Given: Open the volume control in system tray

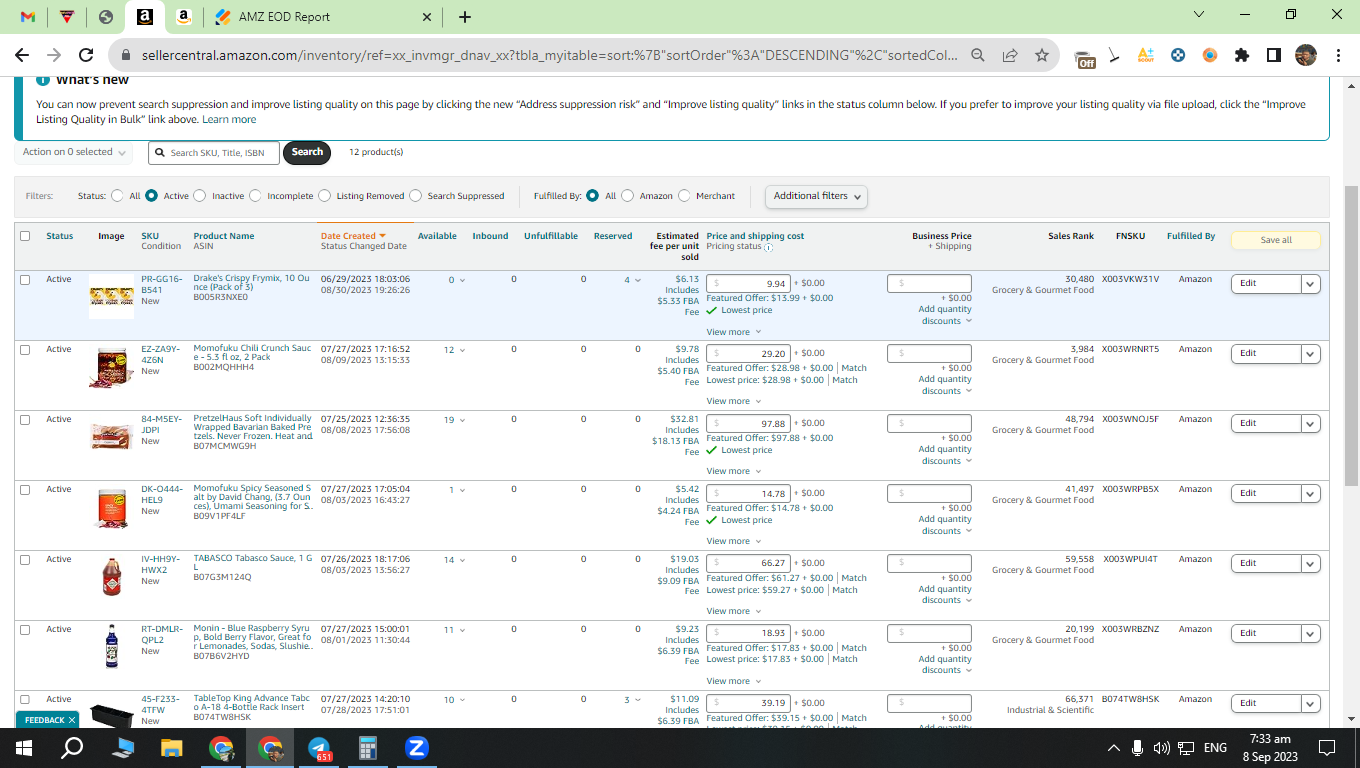Looking at the screenshot, I should pyautogui.click(x=1162, y=747).
